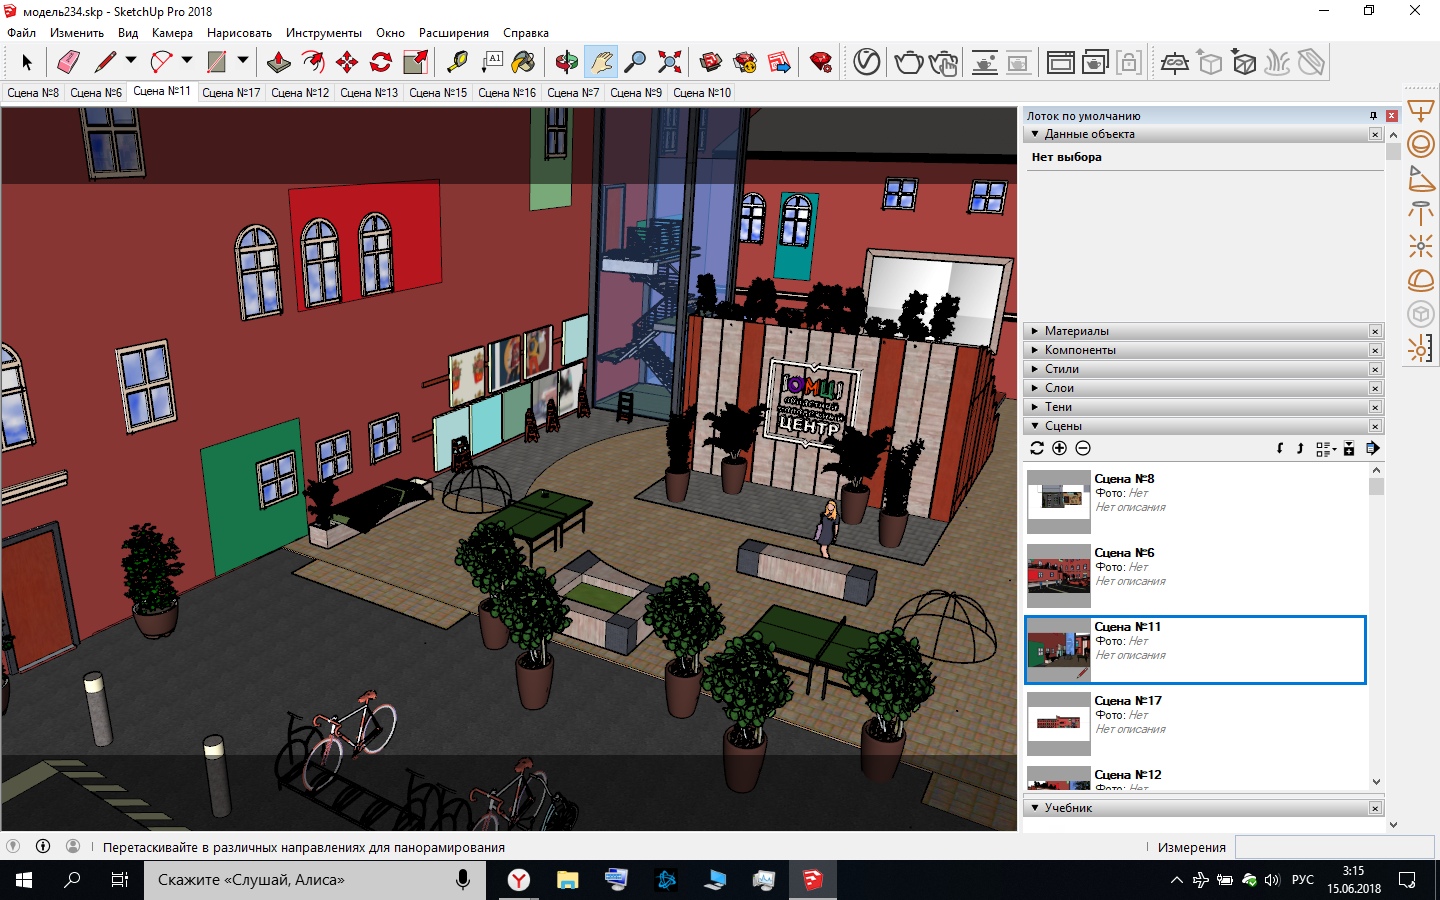Show the V-Ray Frame Buffer window
This screenshot has width=1440, height=900.
1060,62
